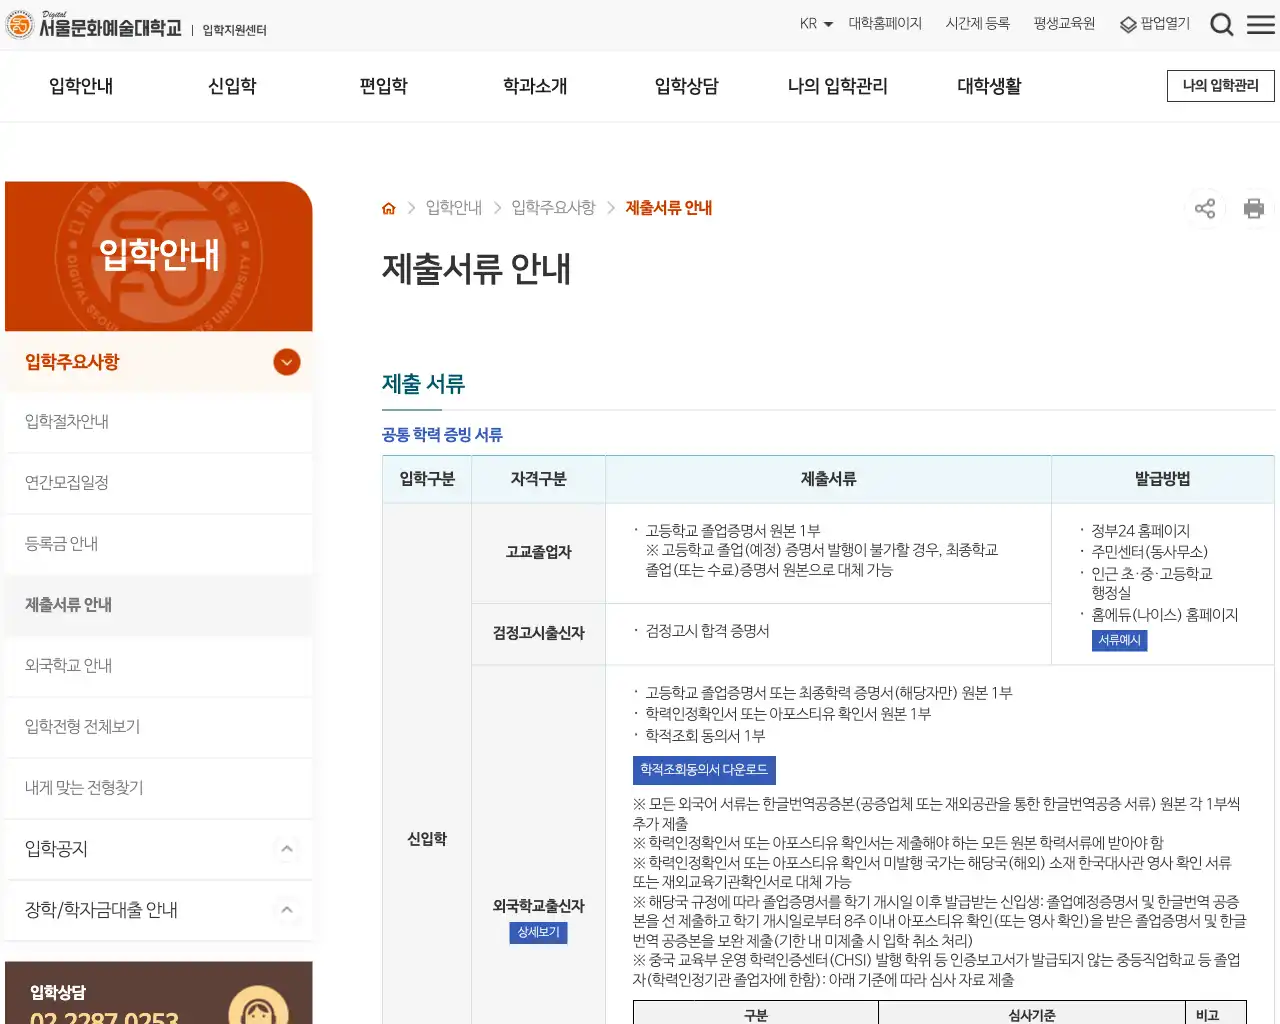Click the 공통 학력 증빙 서류 heading
Screen dimensions: 1280x1024
[x=442, y=435]
